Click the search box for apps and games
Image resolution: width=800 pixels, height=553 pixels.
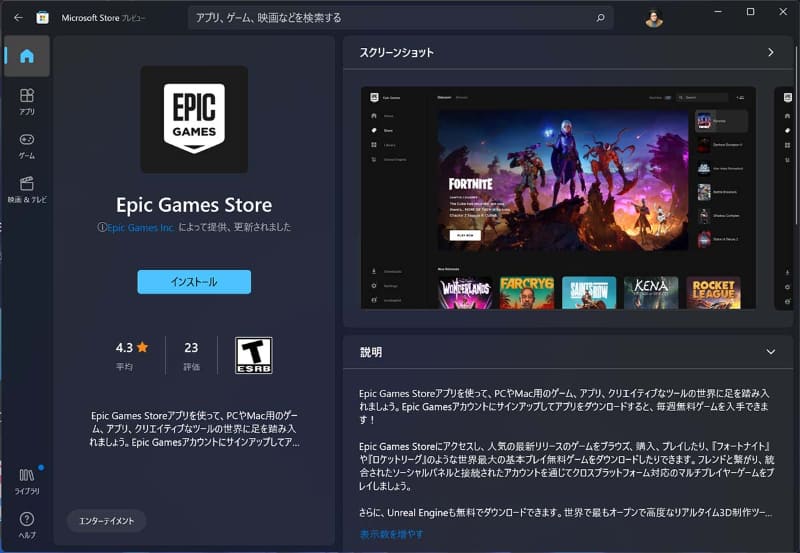point(401,18)
